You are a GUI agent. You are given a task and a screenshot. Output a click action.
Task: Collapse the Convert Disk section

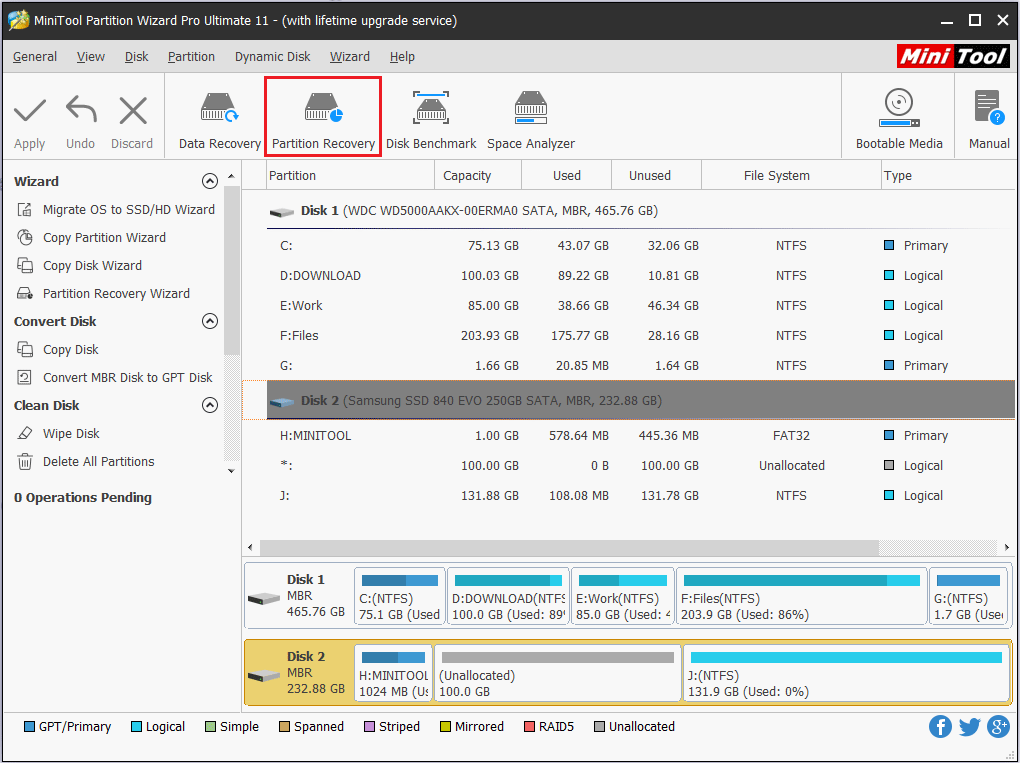(x=209, y=321)
